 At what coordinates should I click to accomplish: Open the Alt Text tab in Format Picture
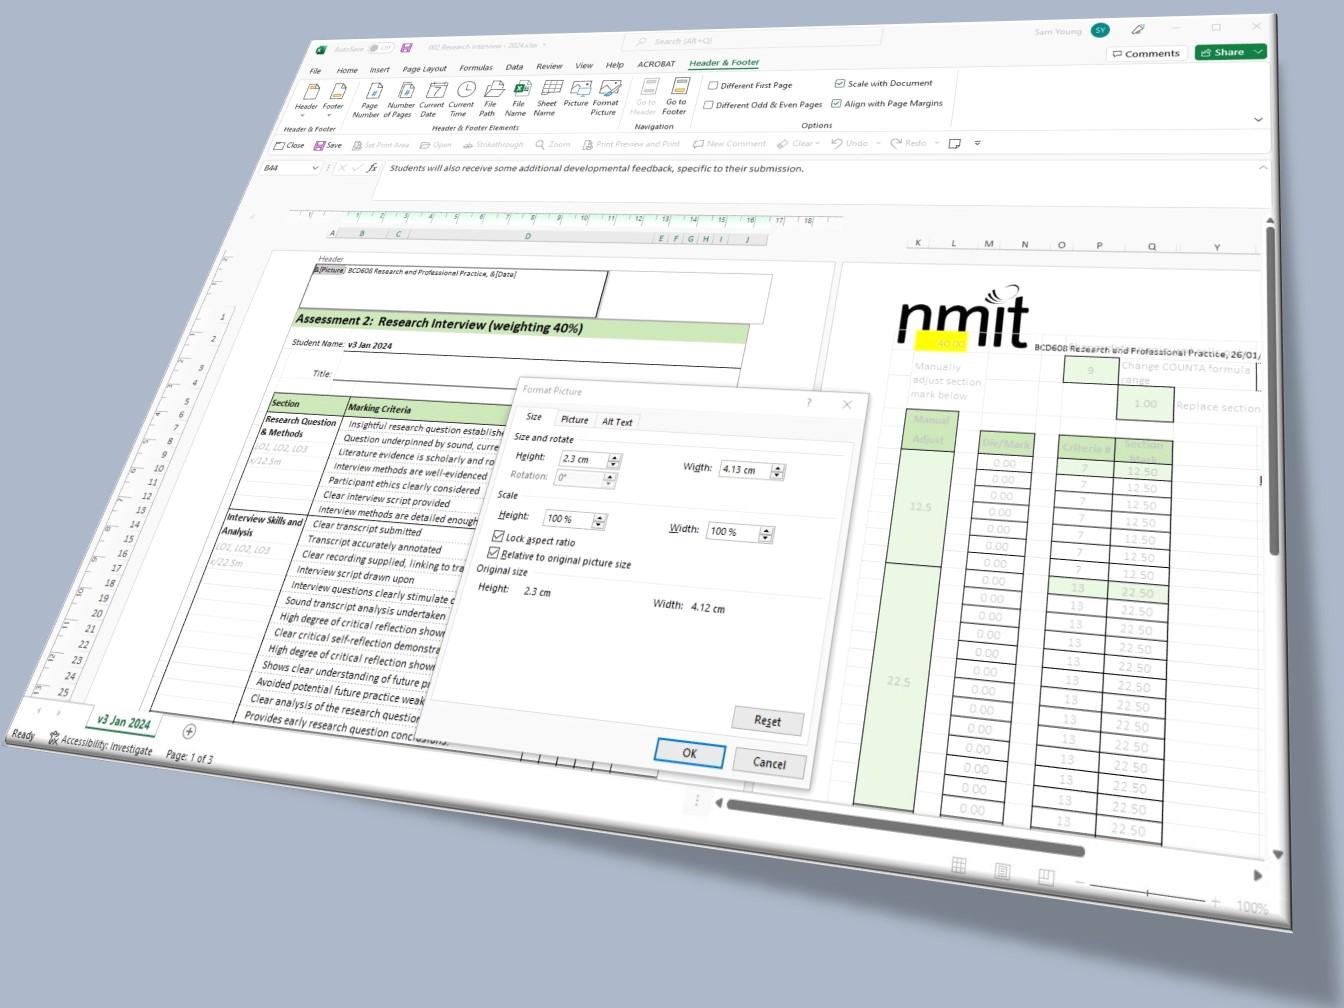(617, 422)
